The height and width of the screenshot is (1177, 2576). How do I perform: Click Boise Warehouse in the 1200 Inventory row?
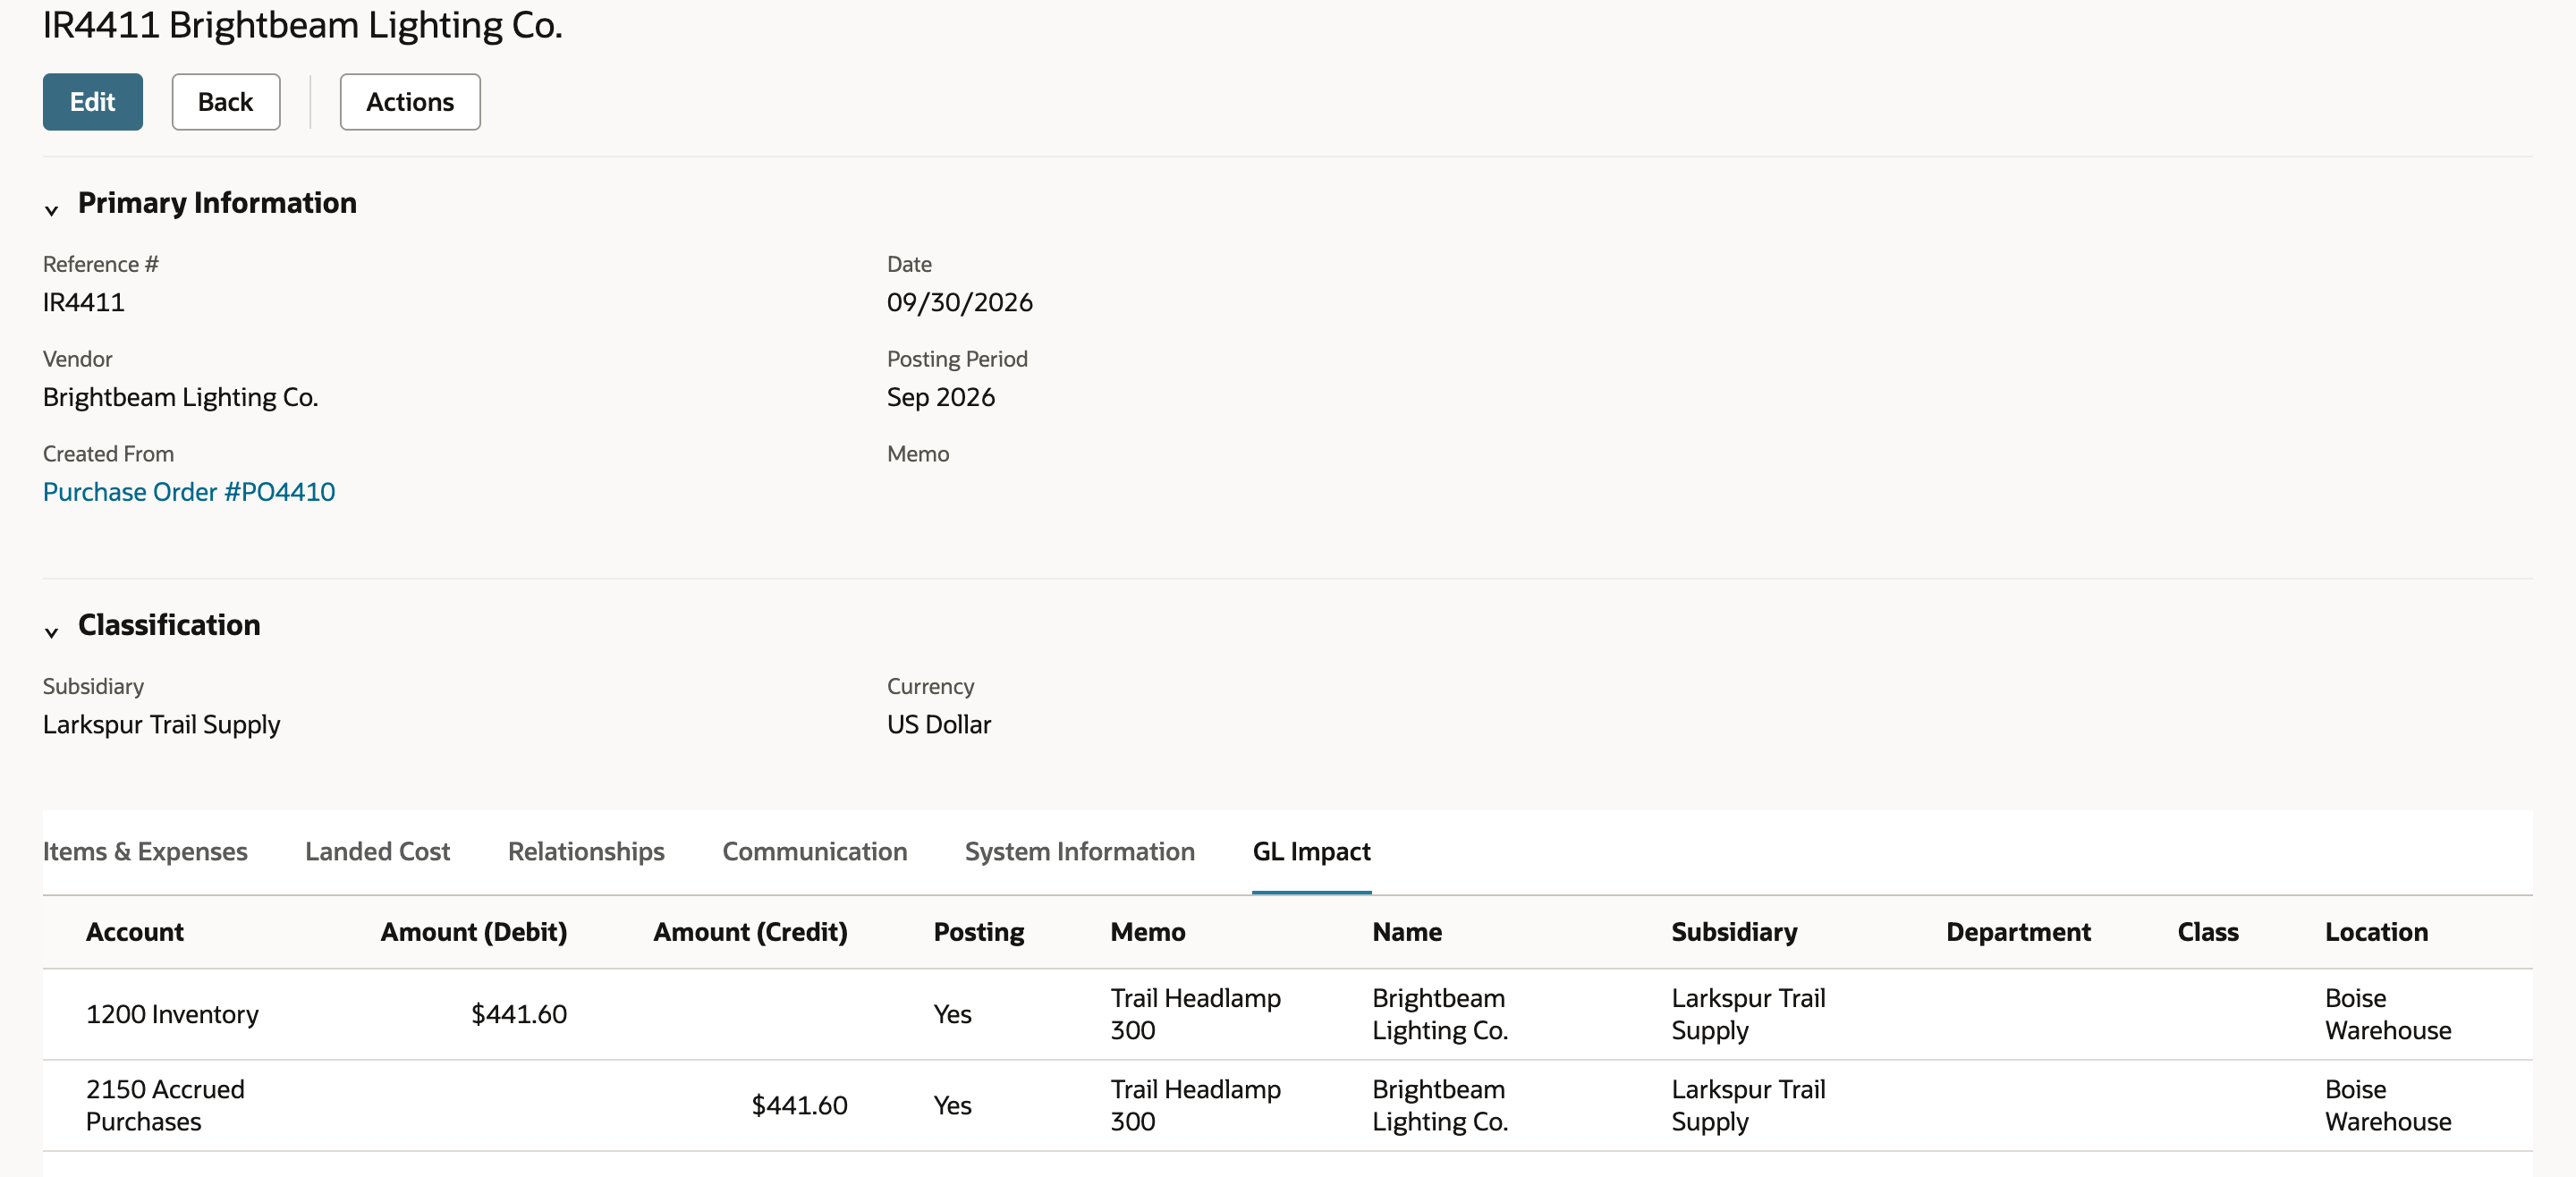[2387, 1014]
